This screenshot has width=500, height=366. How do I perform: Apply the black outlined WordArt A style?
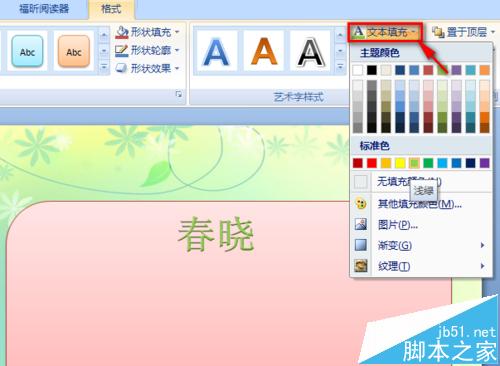point(311,52)
